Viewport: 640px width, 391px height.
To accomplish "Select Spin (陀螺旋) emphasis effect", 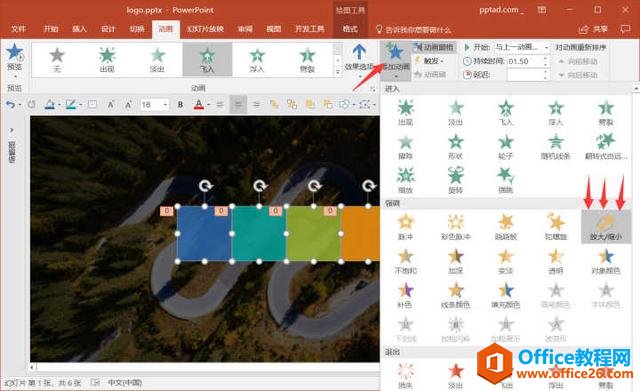I will [x=556, y=227].
